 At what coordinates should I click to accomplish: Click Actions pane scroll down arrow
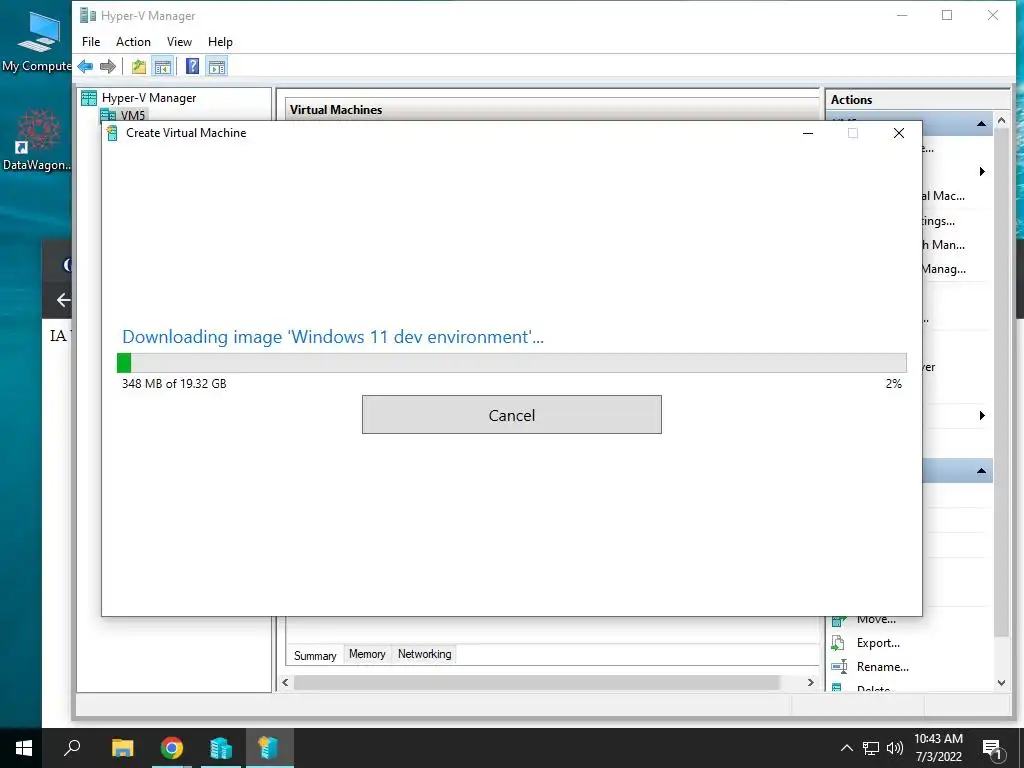click(1002, 683)
